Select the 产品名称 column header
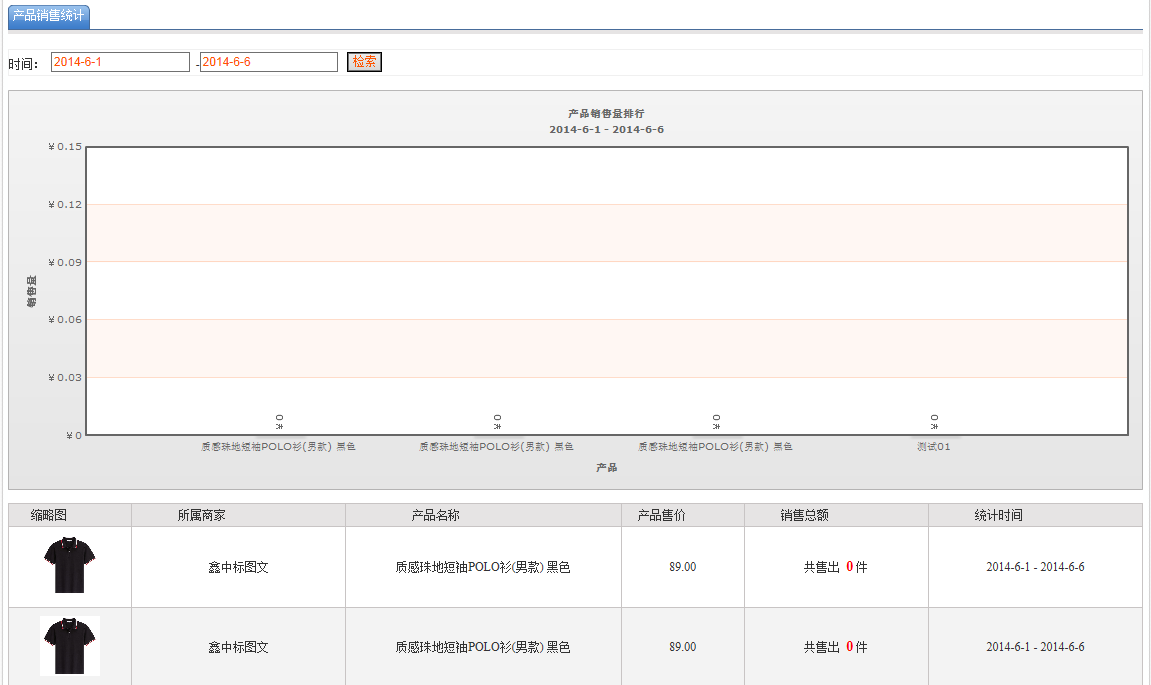Image resolution: width=1151 pixels, height=685 pixels. (x=435, y=515)
